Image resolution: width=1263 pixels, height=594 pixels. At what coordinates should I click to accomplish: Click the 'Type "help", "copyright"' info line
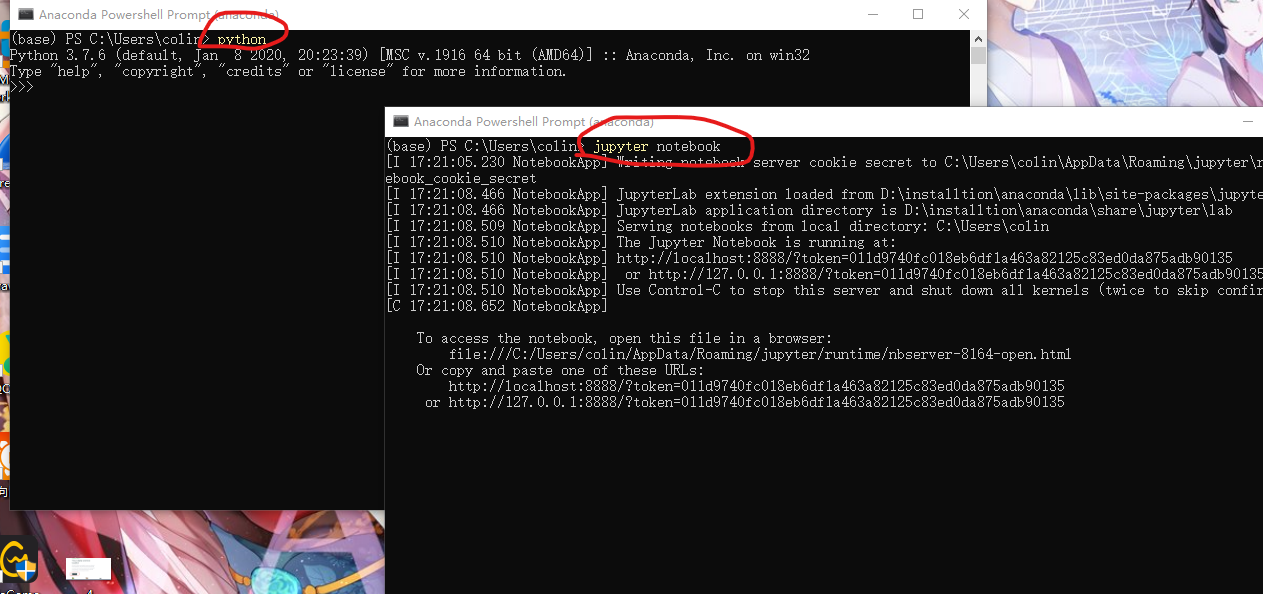pyautogui.click(x=288, y=71)
